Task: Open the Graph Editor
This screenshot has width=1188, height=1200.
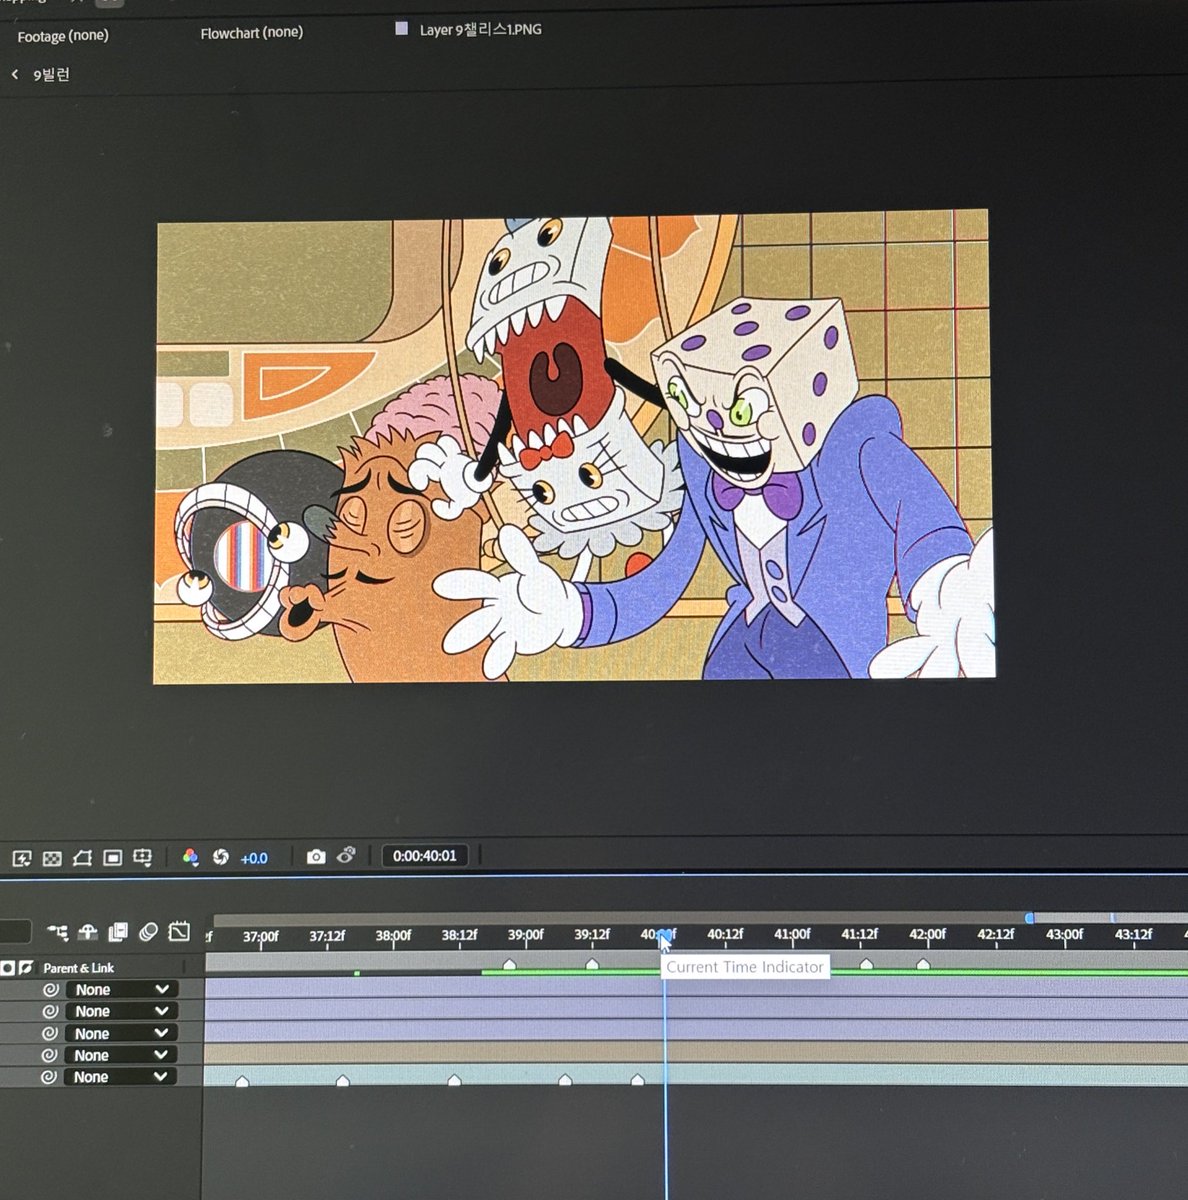Action: (x=179, y=931)
